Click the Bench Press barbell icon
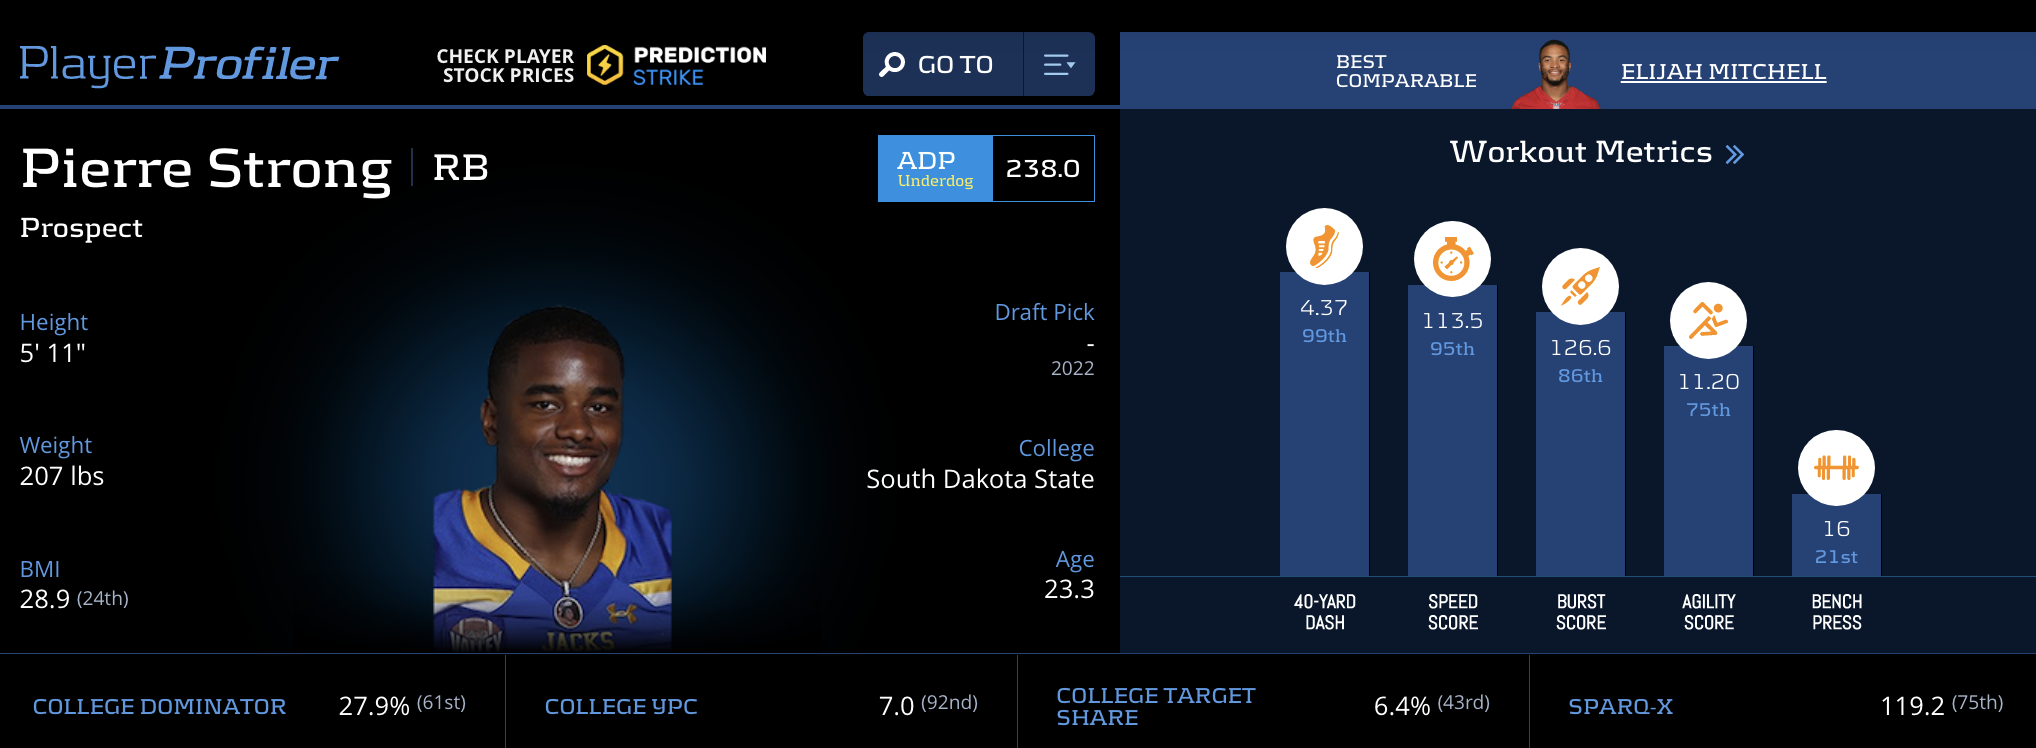2036x748 pixels. (1836, 467)
